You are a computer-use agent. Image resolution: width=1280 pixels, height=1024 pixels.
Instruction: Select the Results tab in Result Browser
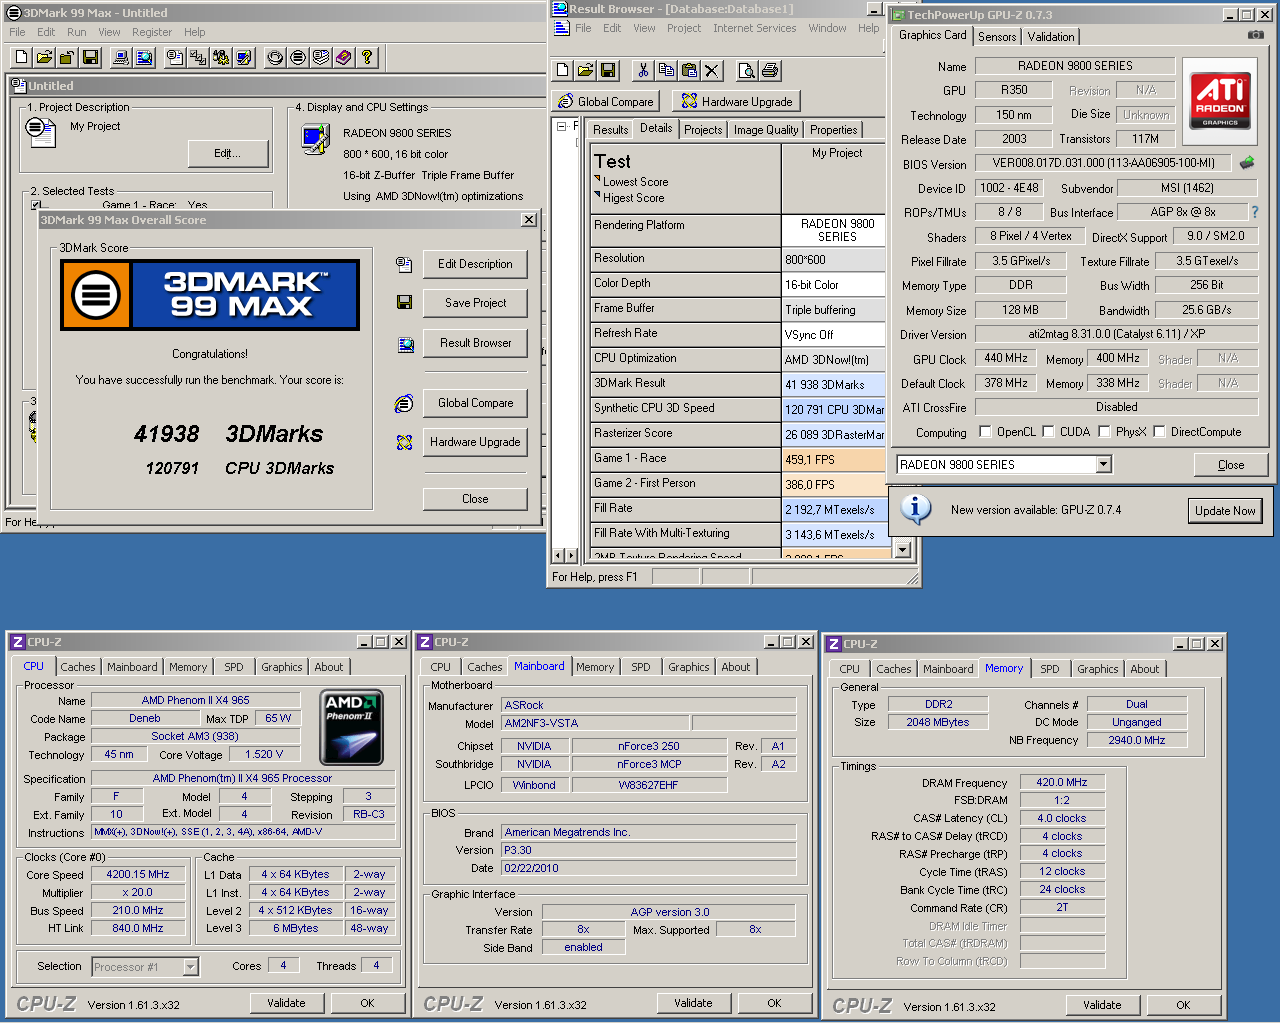[610, 130]
